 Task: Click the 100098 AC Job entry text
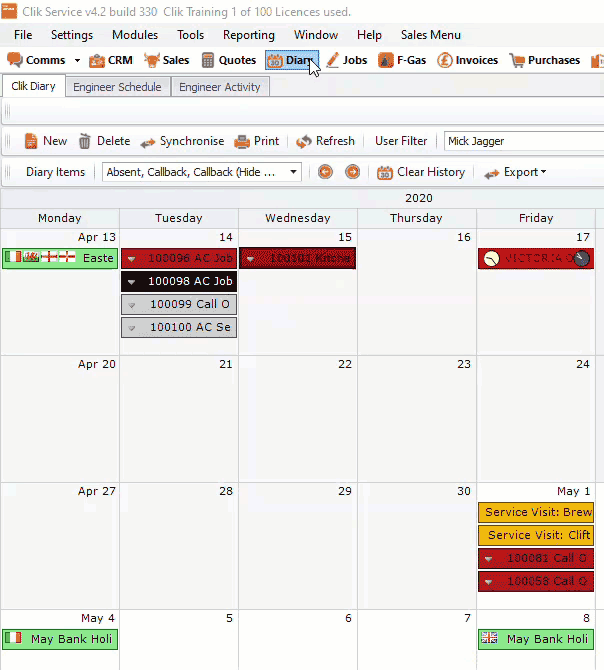tap(190, 281)
